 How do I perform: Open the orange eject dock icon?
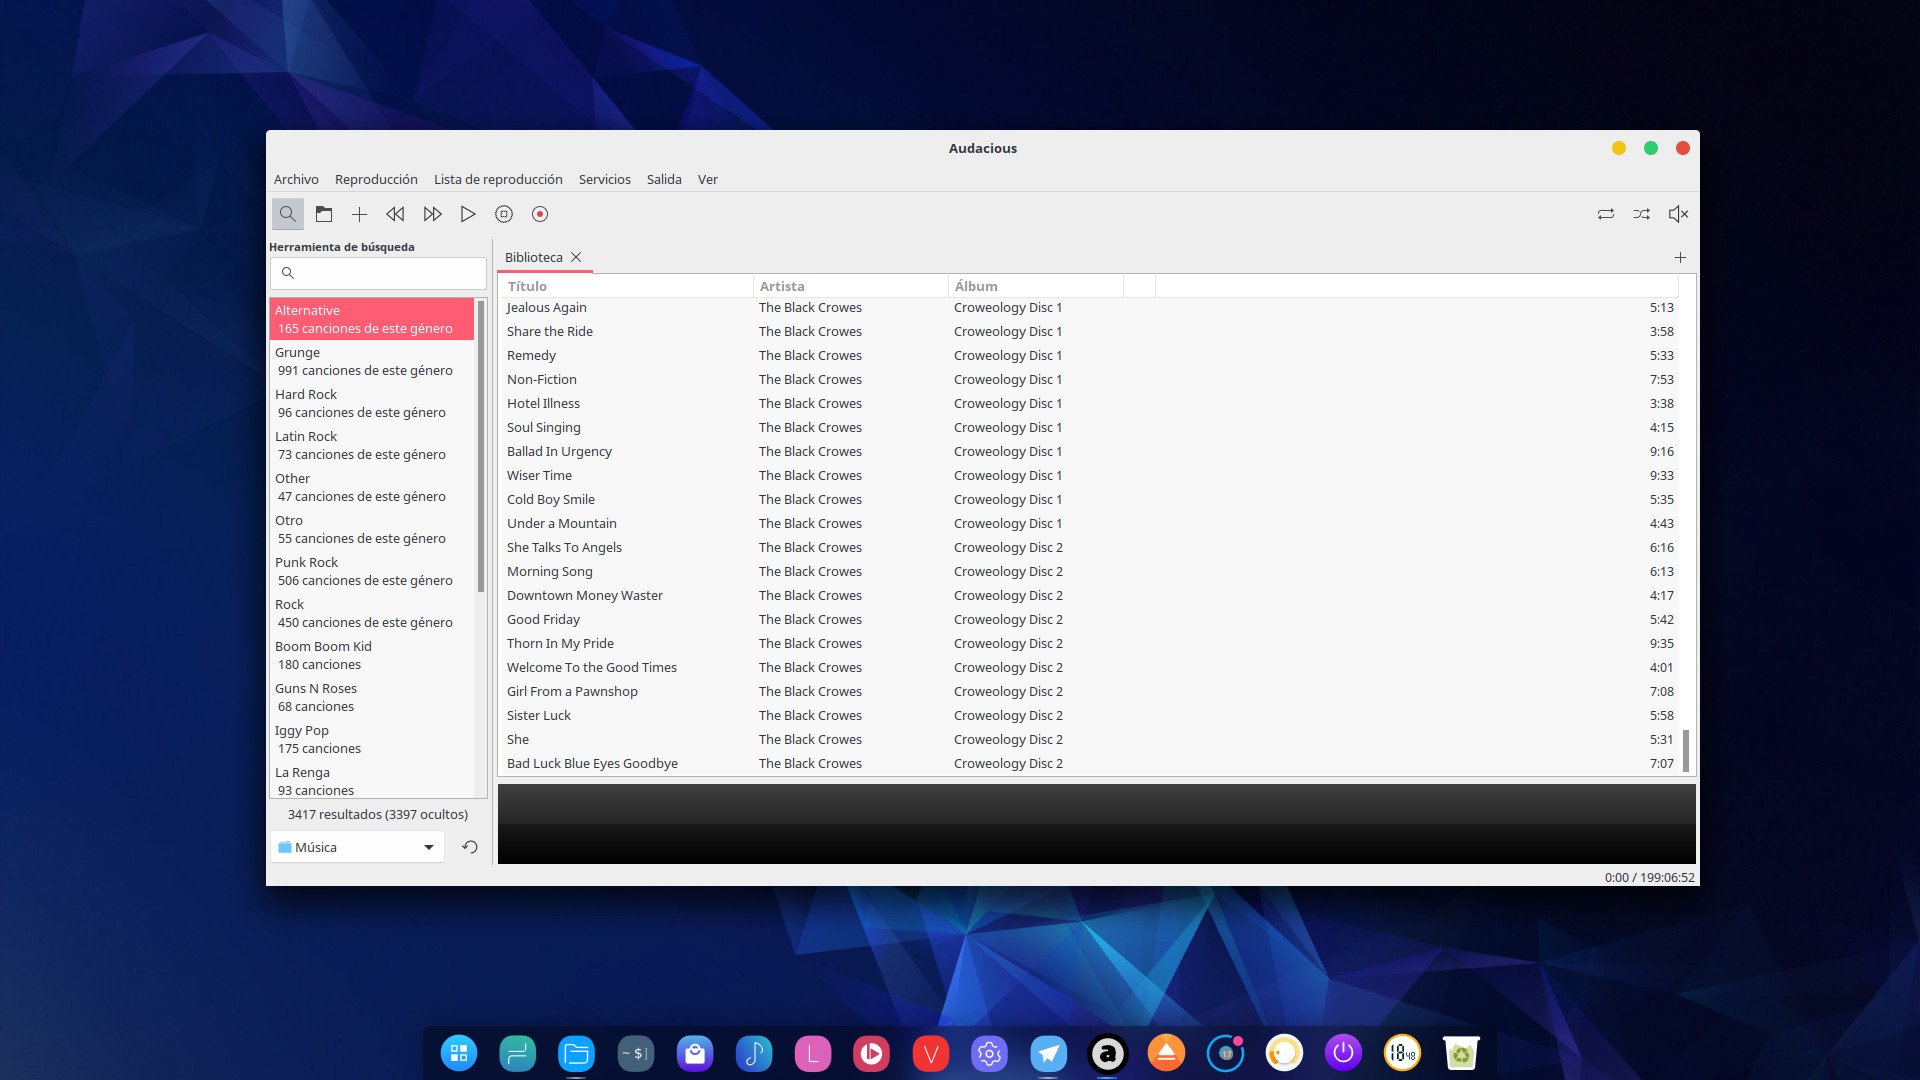(1166, 1053)
